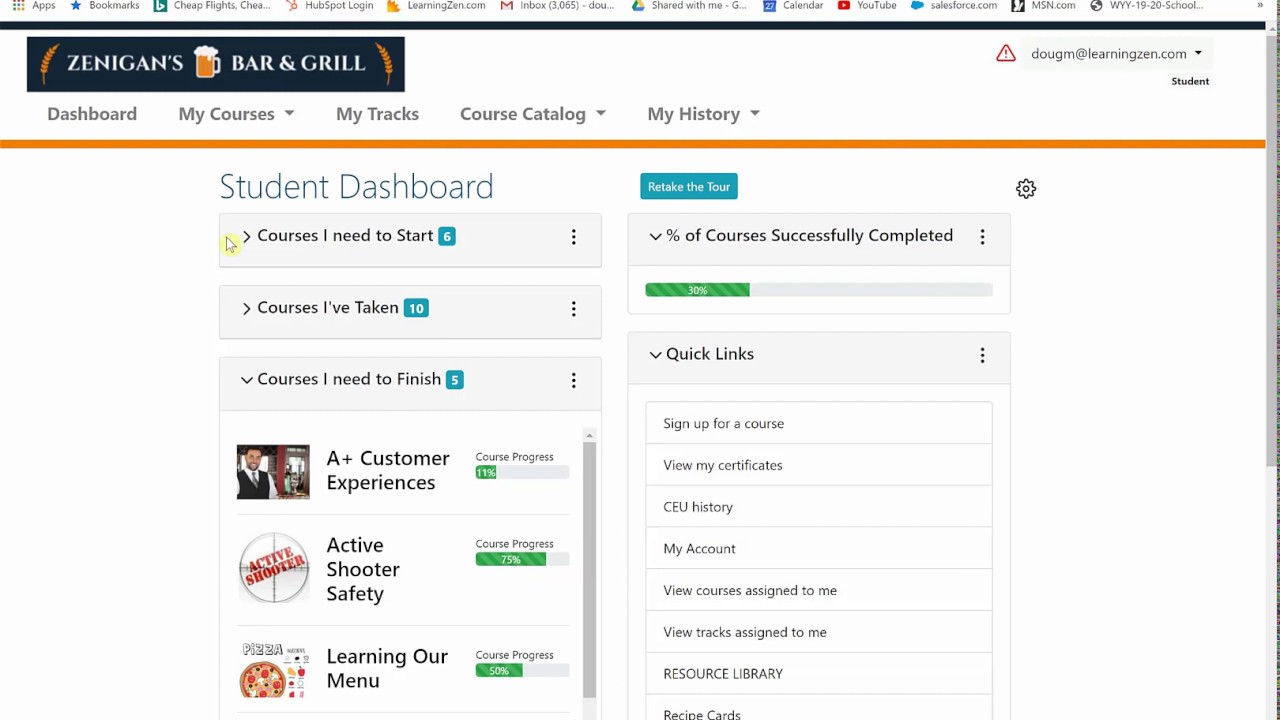Open the My Tracks nav item
Image resolution: width=1280 pixels, height=720 pixels.
tap(377, 114)
